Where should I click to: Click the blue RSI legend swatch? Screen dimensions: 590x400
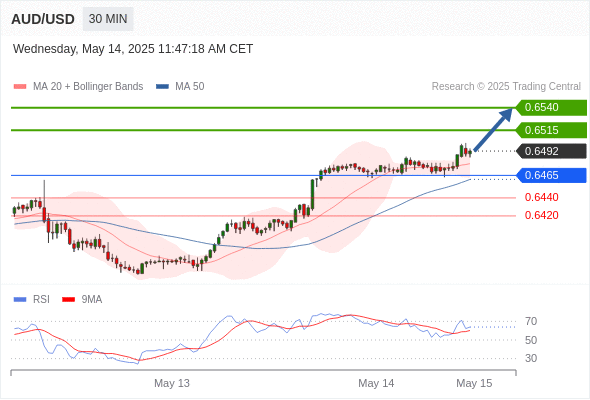coord(20,300)
